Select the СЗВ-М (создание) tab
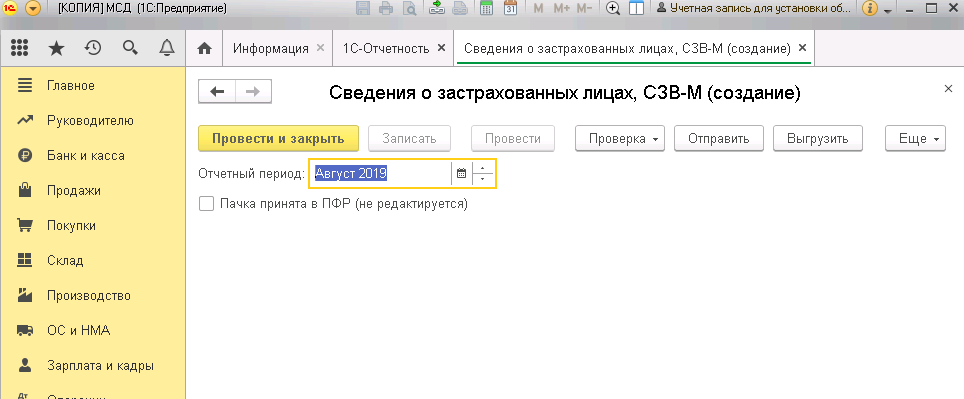The image size is (964, 399). coord(627,49)
